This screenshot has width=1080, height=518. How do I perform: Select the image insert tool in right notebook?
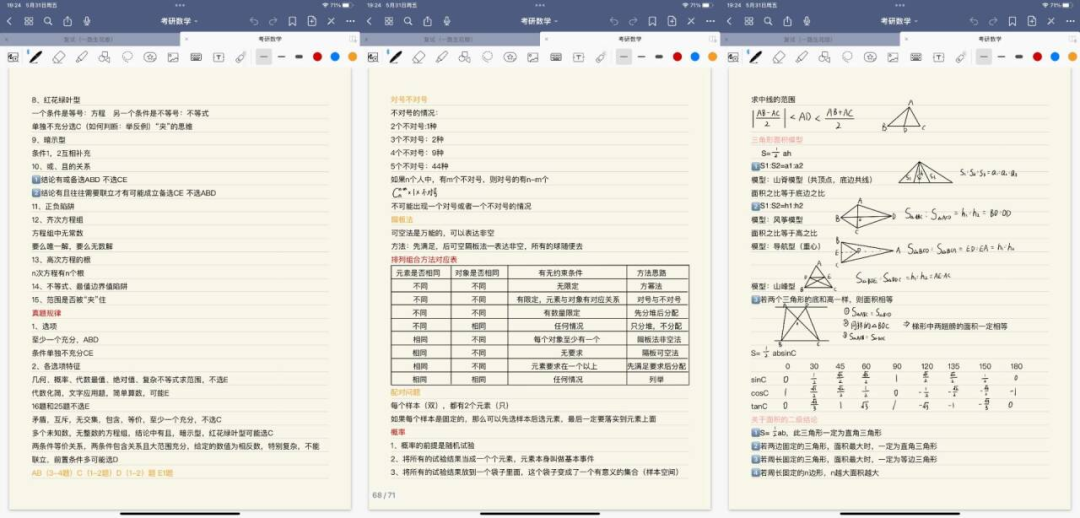893,57
